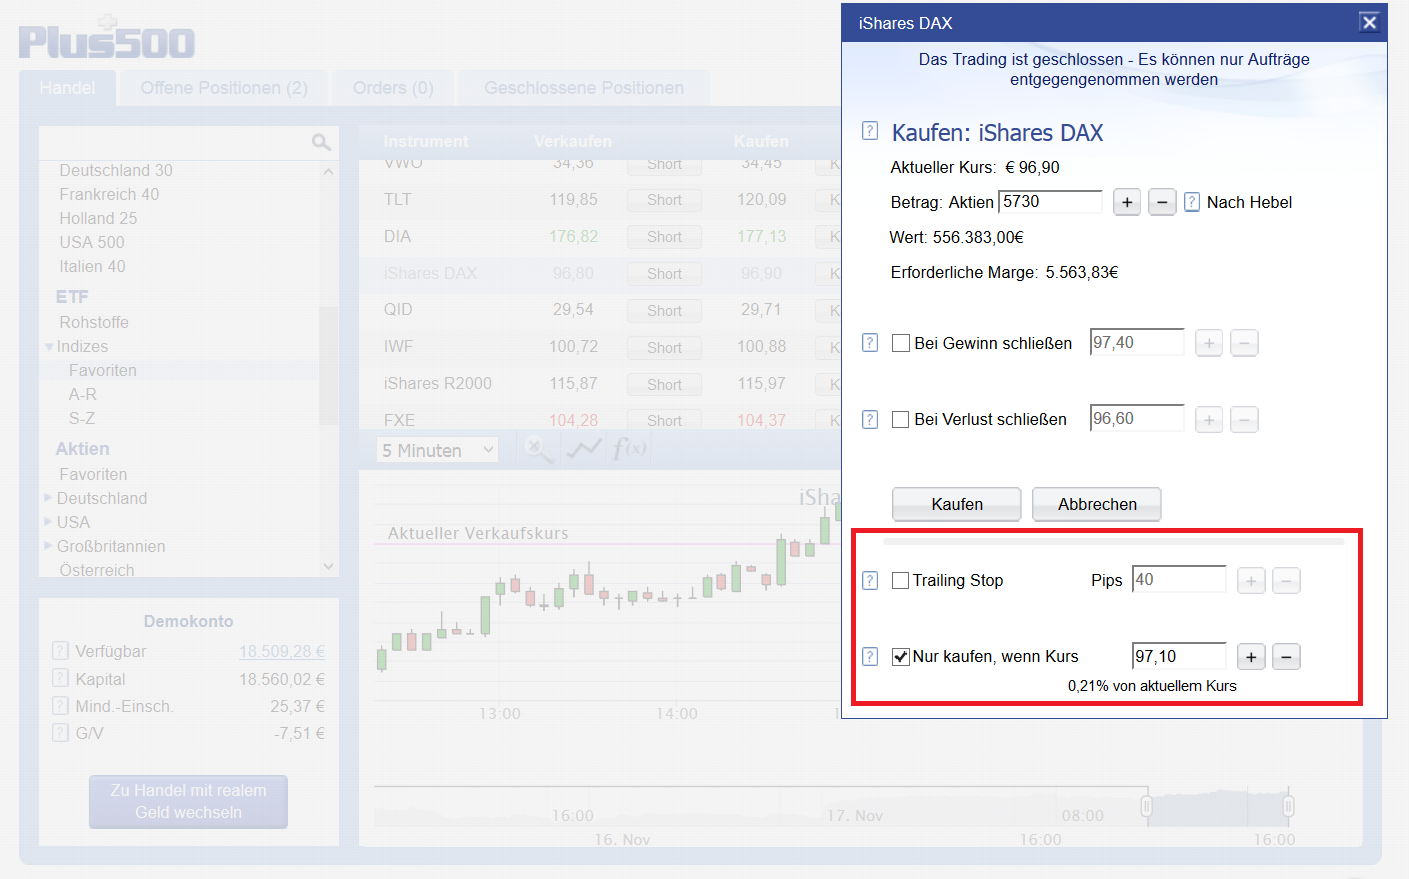This screenshot has height=879, width=1409.
Task: Click Short button for the IWF row
Action: click(664, 348)
